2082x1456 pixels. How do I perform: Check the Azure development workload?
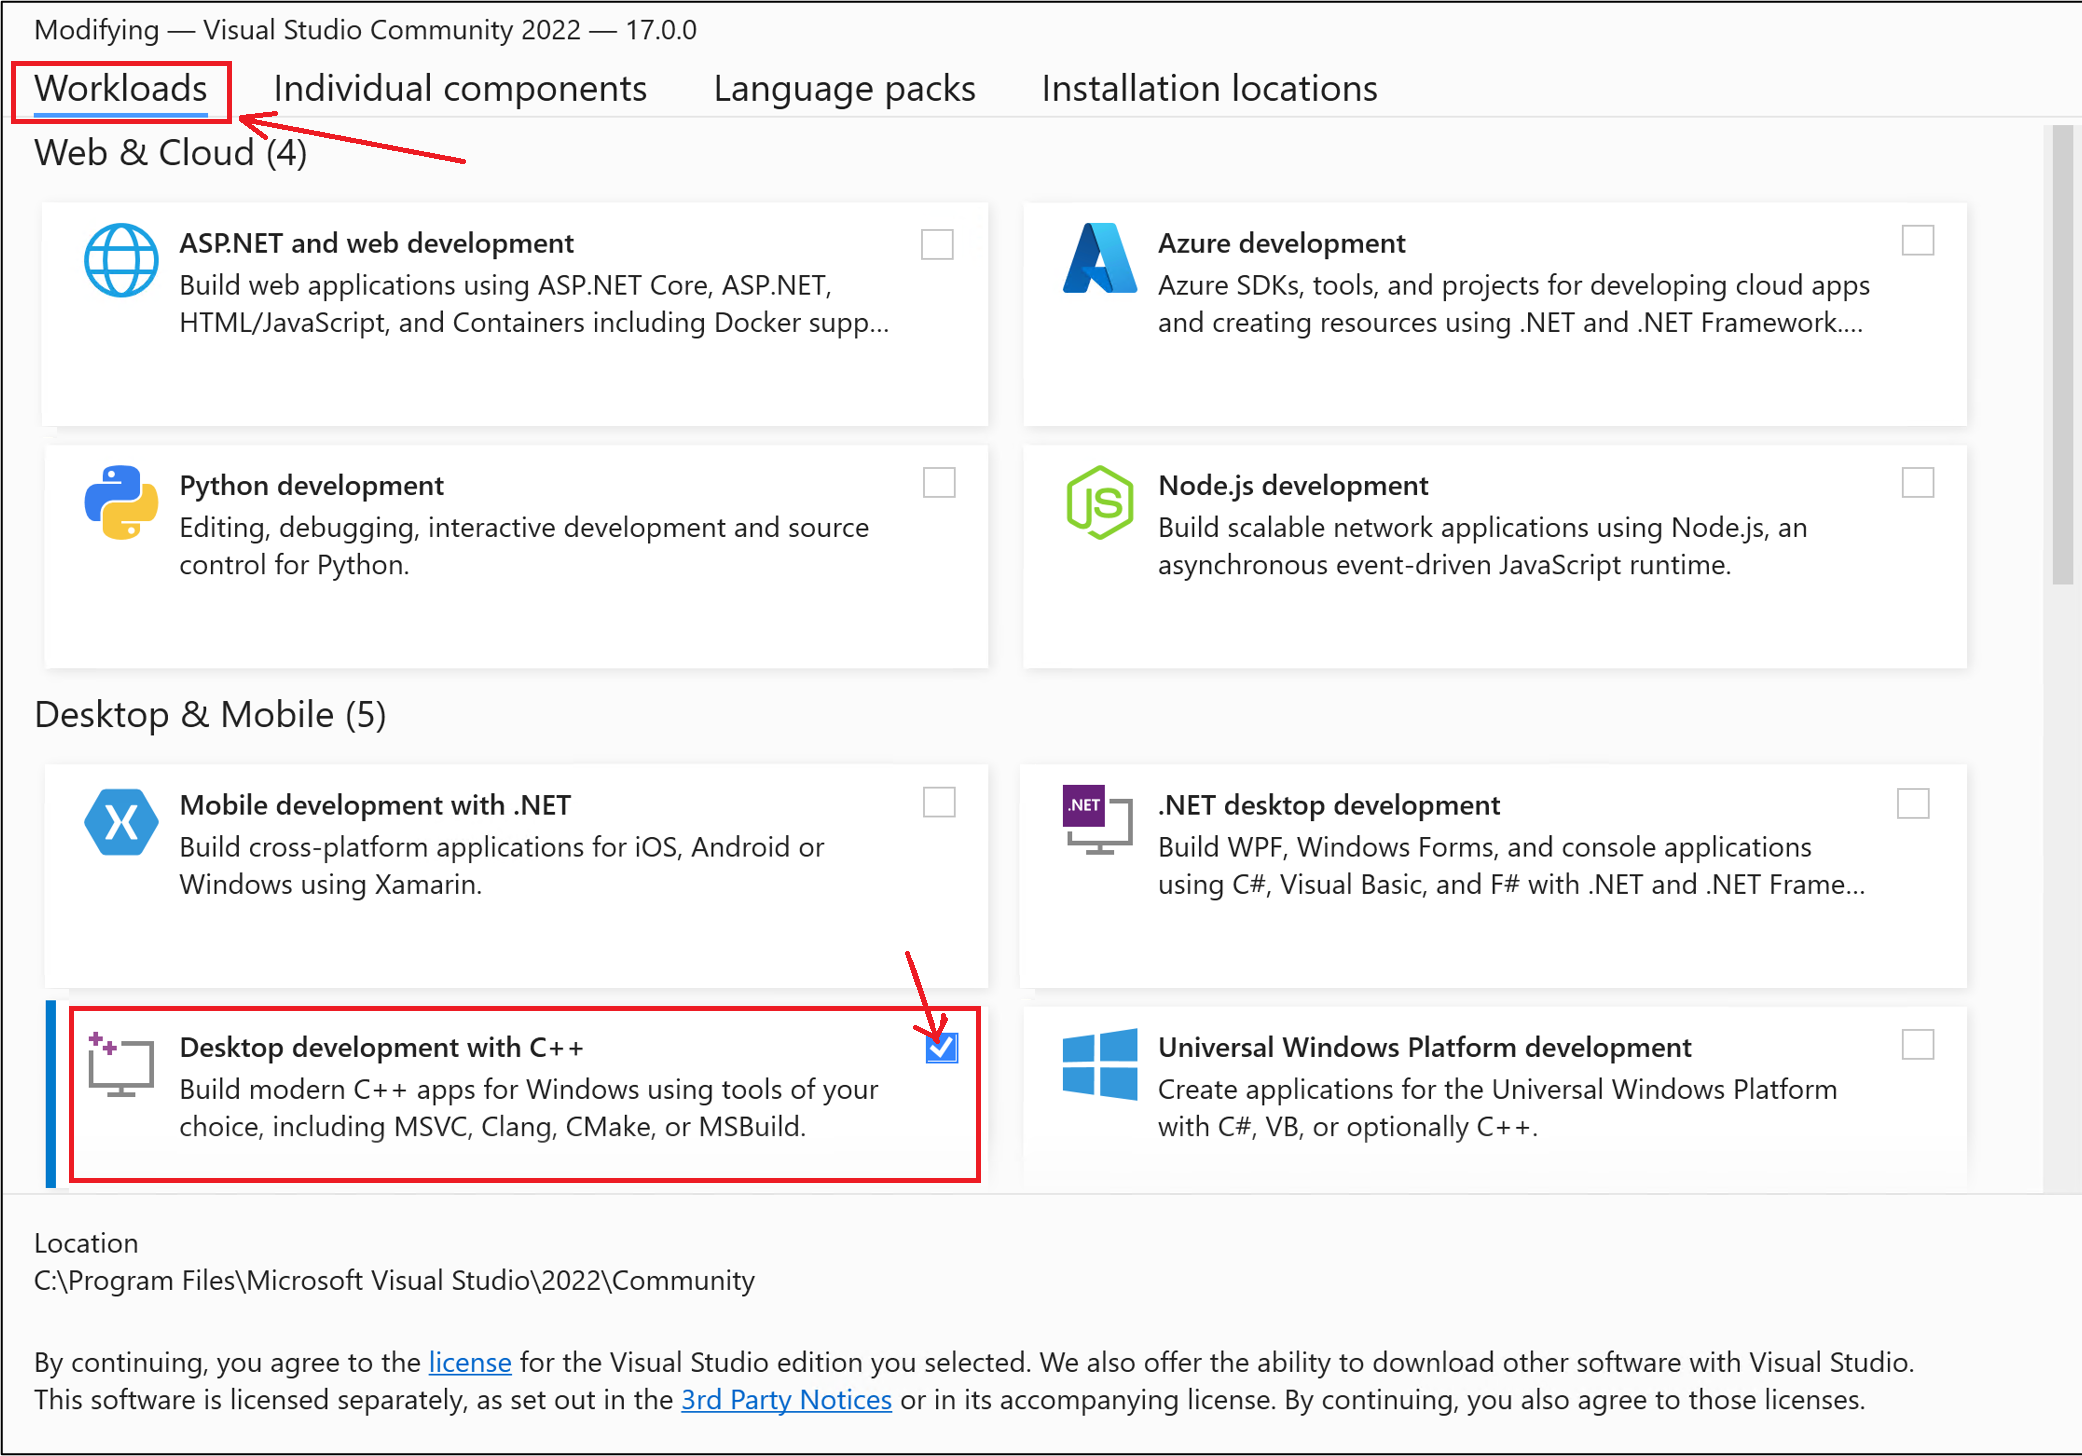(1917, 240)
